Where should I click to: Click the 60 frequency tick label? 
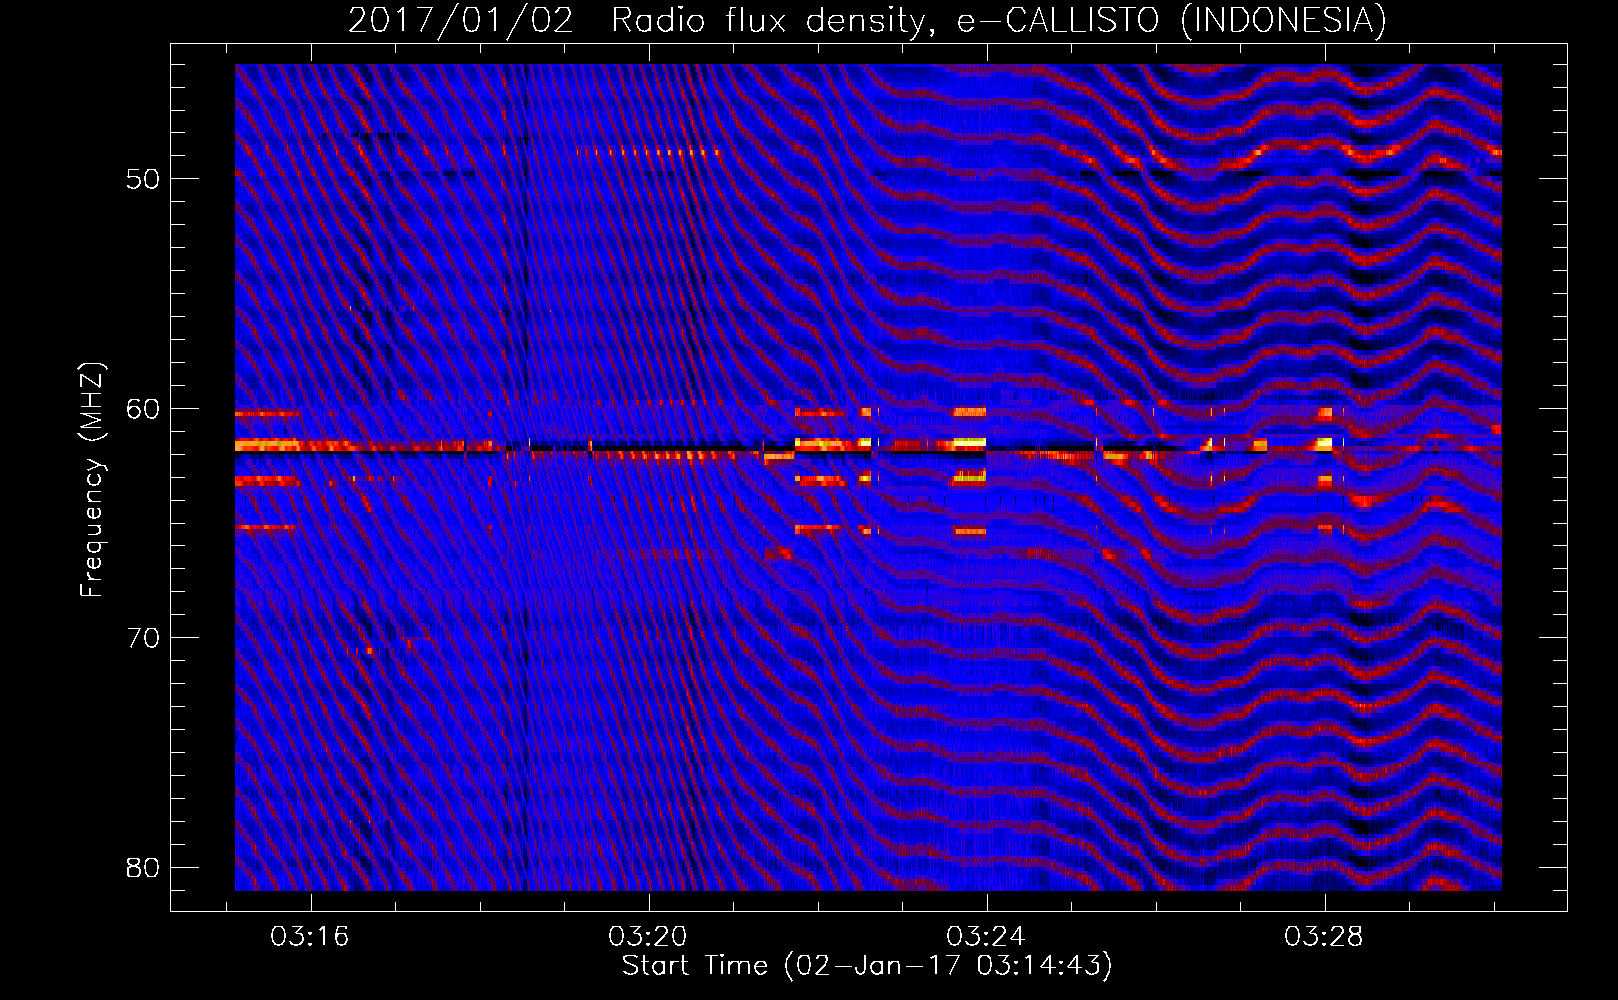coord(143,409)
